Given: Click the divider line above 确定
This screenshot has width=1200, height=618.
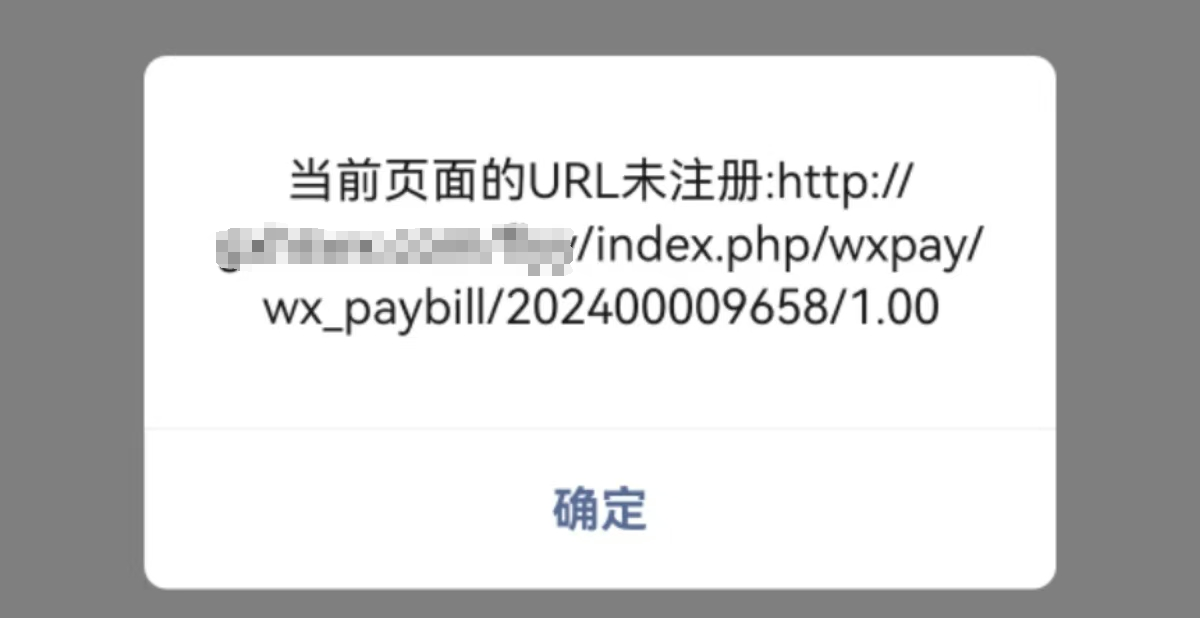Looking at the screenshot, I should click(x=600, y=430).
